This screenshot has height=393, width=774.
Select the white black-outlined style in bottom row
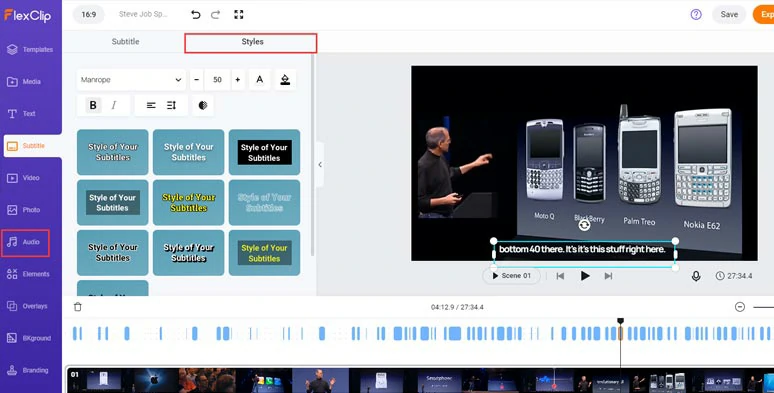pyautogui.click(x=189, y=253)
